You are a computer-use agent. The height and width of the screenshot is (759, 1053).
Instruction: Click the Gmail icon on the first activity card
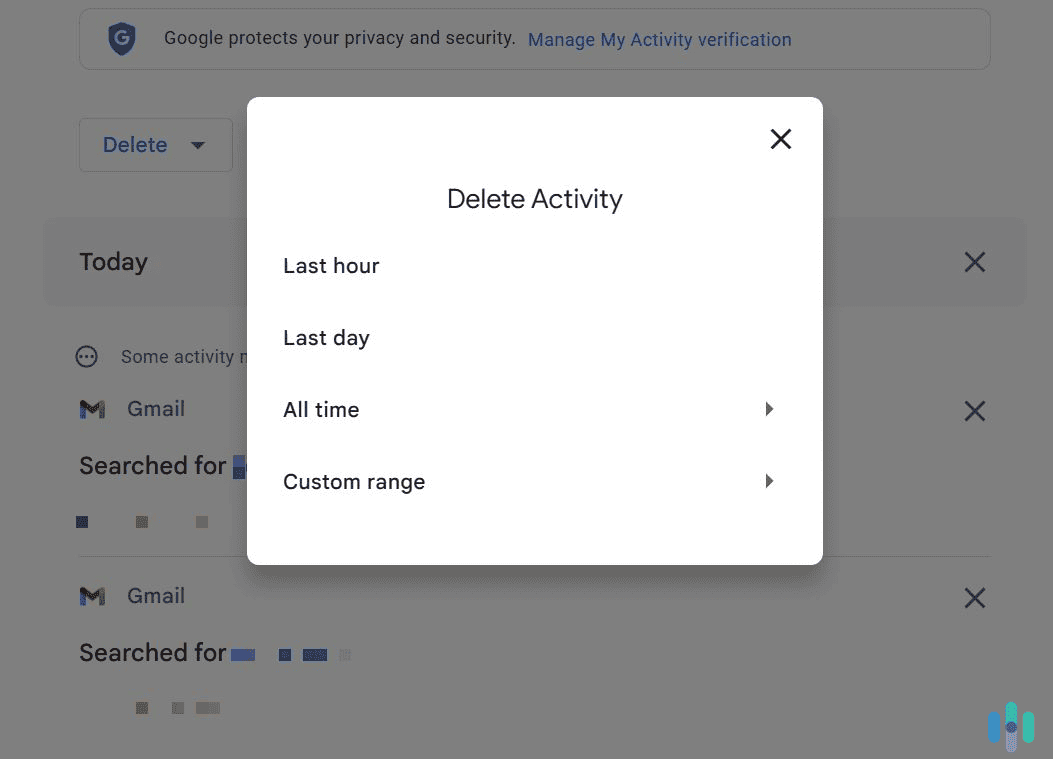[92, 409]
